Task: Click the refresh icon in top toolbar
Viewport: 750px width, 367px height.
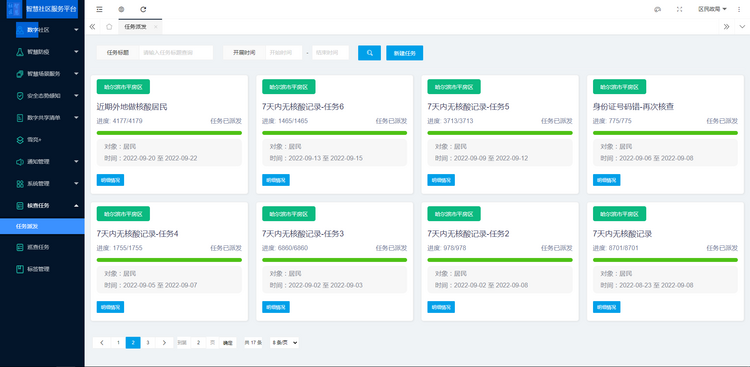Action: point(143,9)
